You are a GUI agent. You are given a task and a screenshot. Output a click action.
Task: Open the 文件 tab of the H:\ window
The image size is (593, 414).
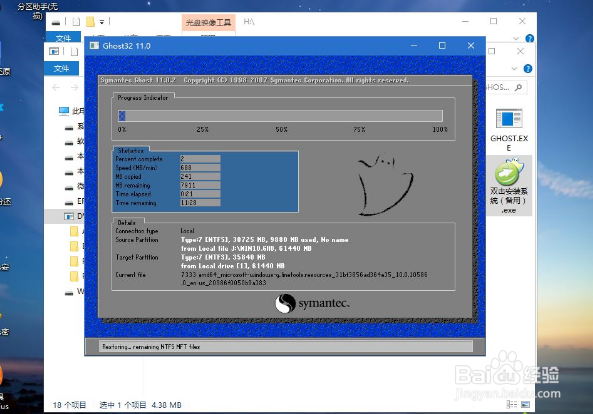coord(63,38)
